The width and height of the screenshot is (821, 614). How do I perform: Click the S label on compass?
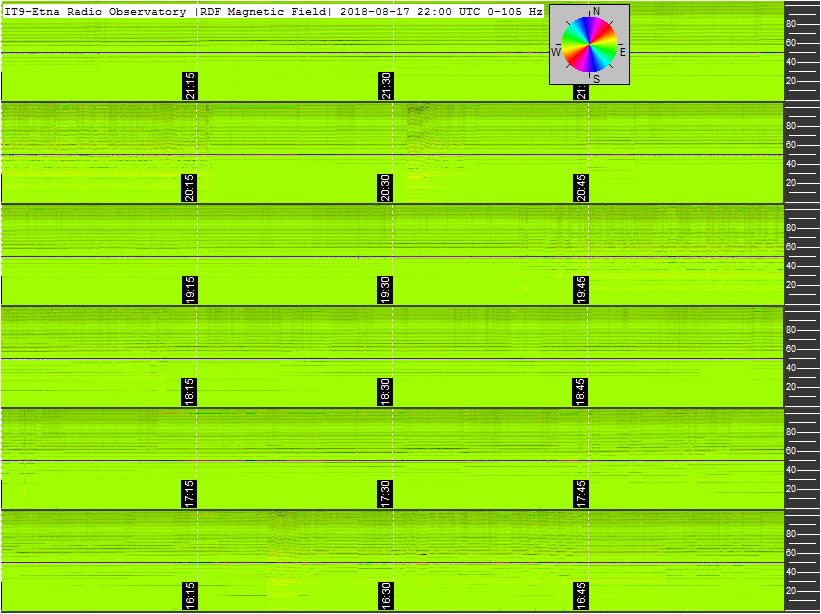[596, 80]
